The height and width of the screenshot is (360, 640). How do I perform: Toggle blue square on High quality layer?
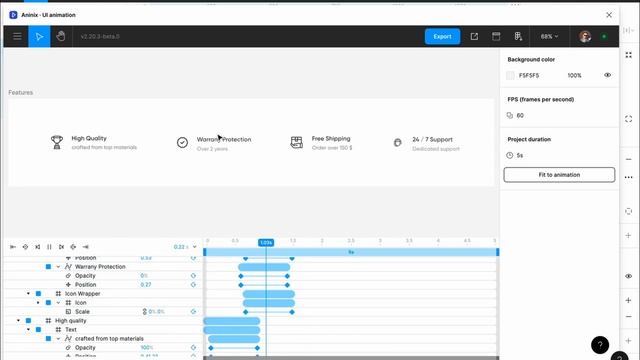click(x=28, y=321)
